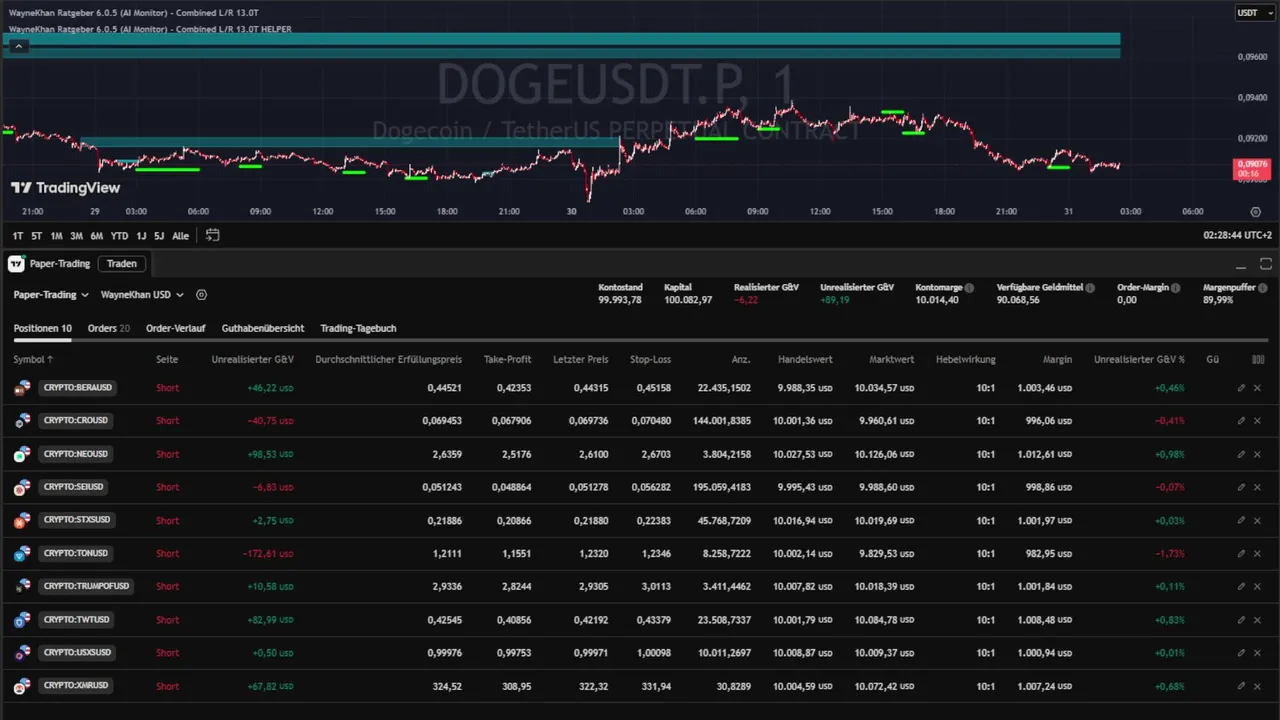Close the NEOUSD position with X
Viewport: 1280px width, 720px height.
(x=1258, y=454)
